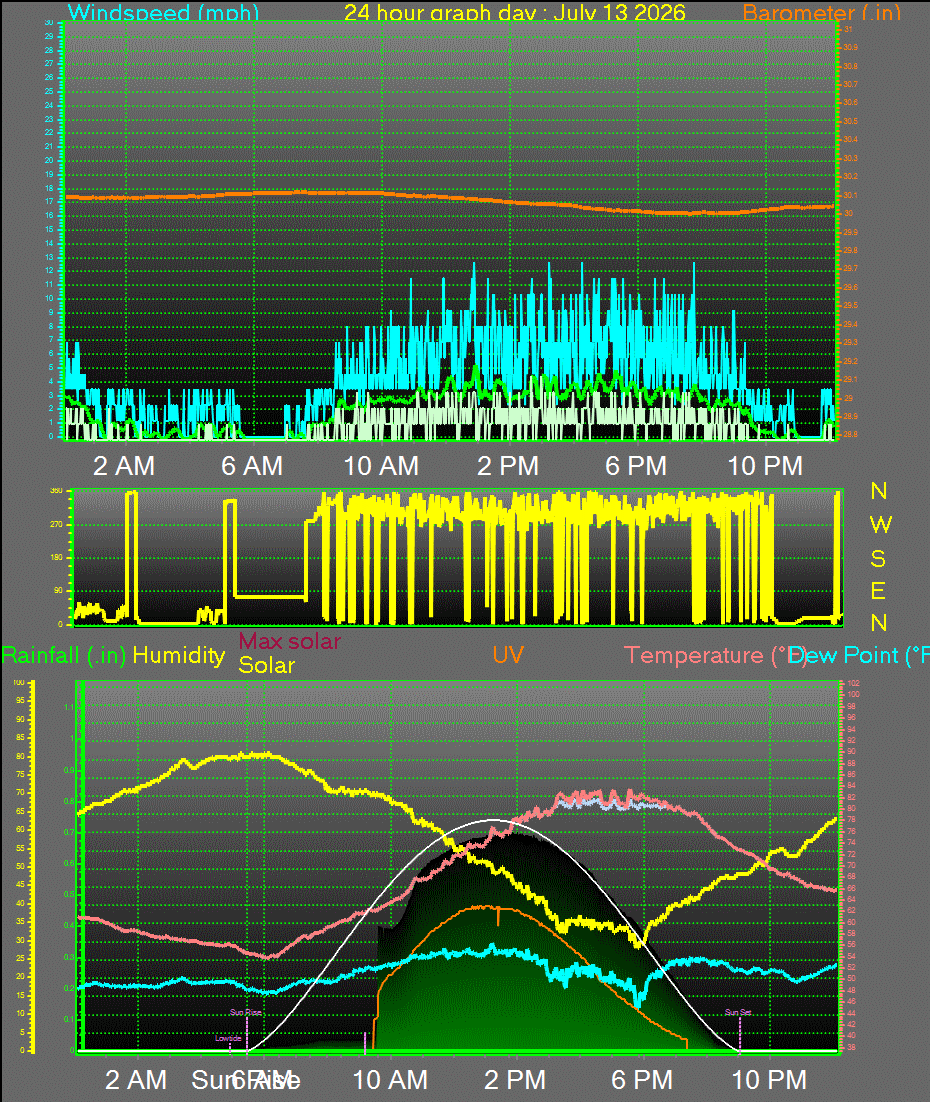Click 2 AM under the humidity chart
Screen dimensions: 930x1102
pos(136,1080)
